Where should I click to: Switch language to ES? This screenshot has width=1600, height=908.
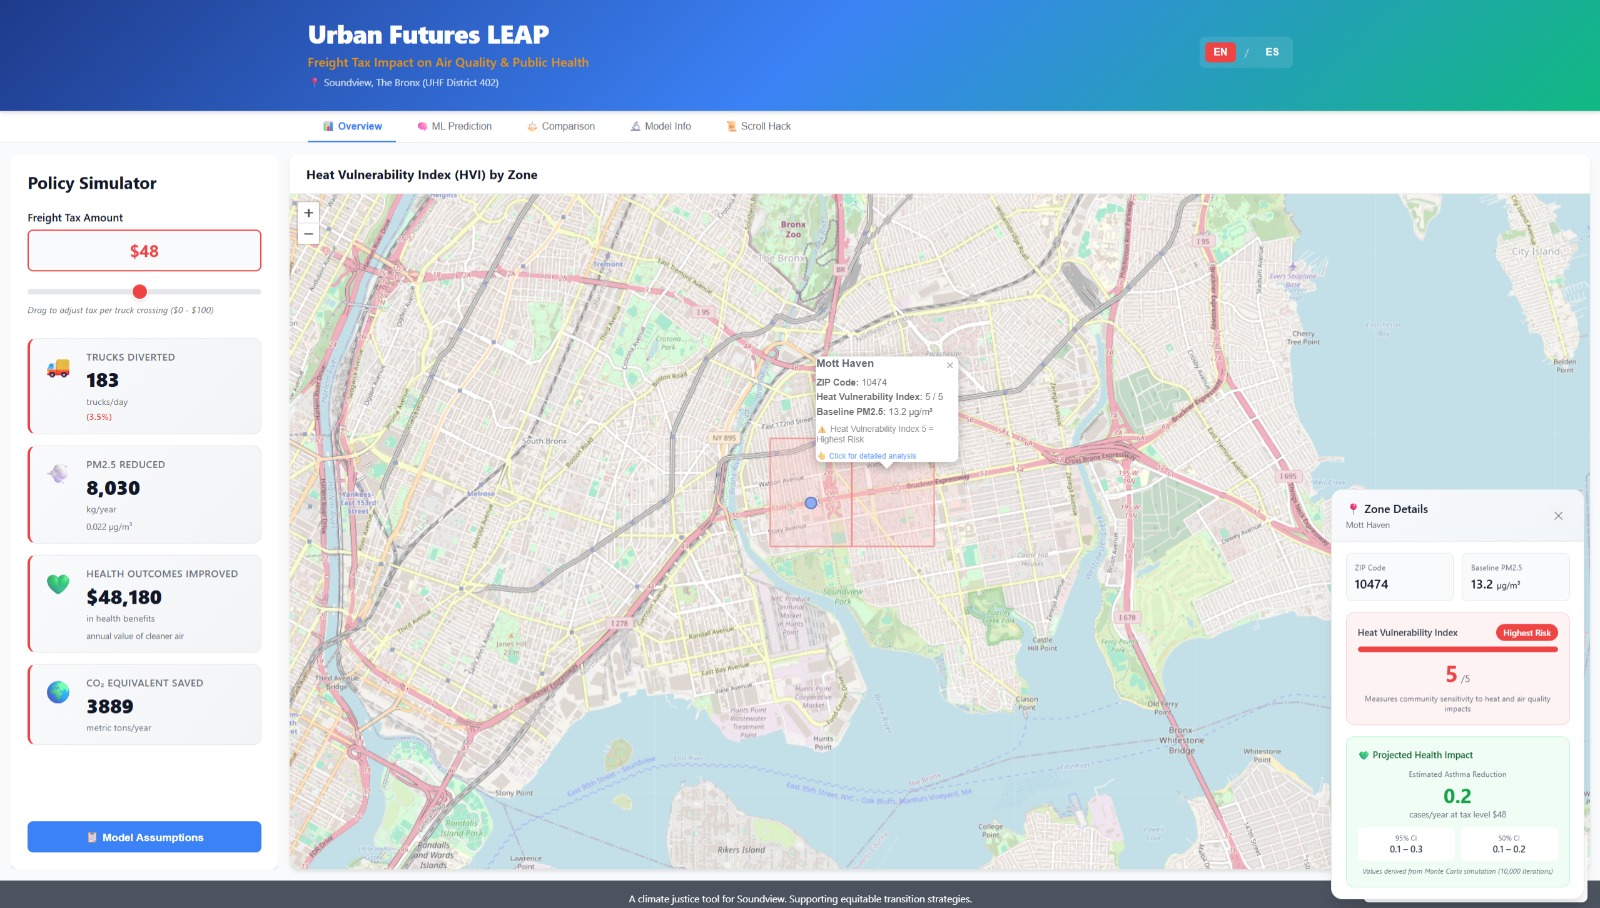1271,52
